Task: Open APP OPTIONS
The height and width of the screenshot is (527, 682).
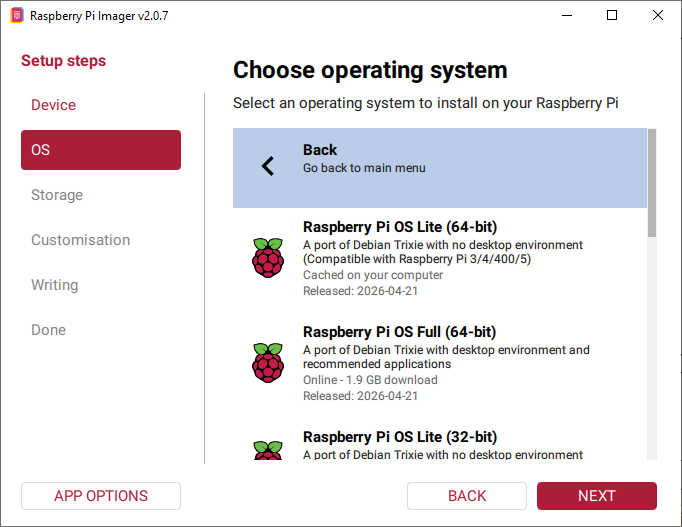Action: (x=101, y=496)
